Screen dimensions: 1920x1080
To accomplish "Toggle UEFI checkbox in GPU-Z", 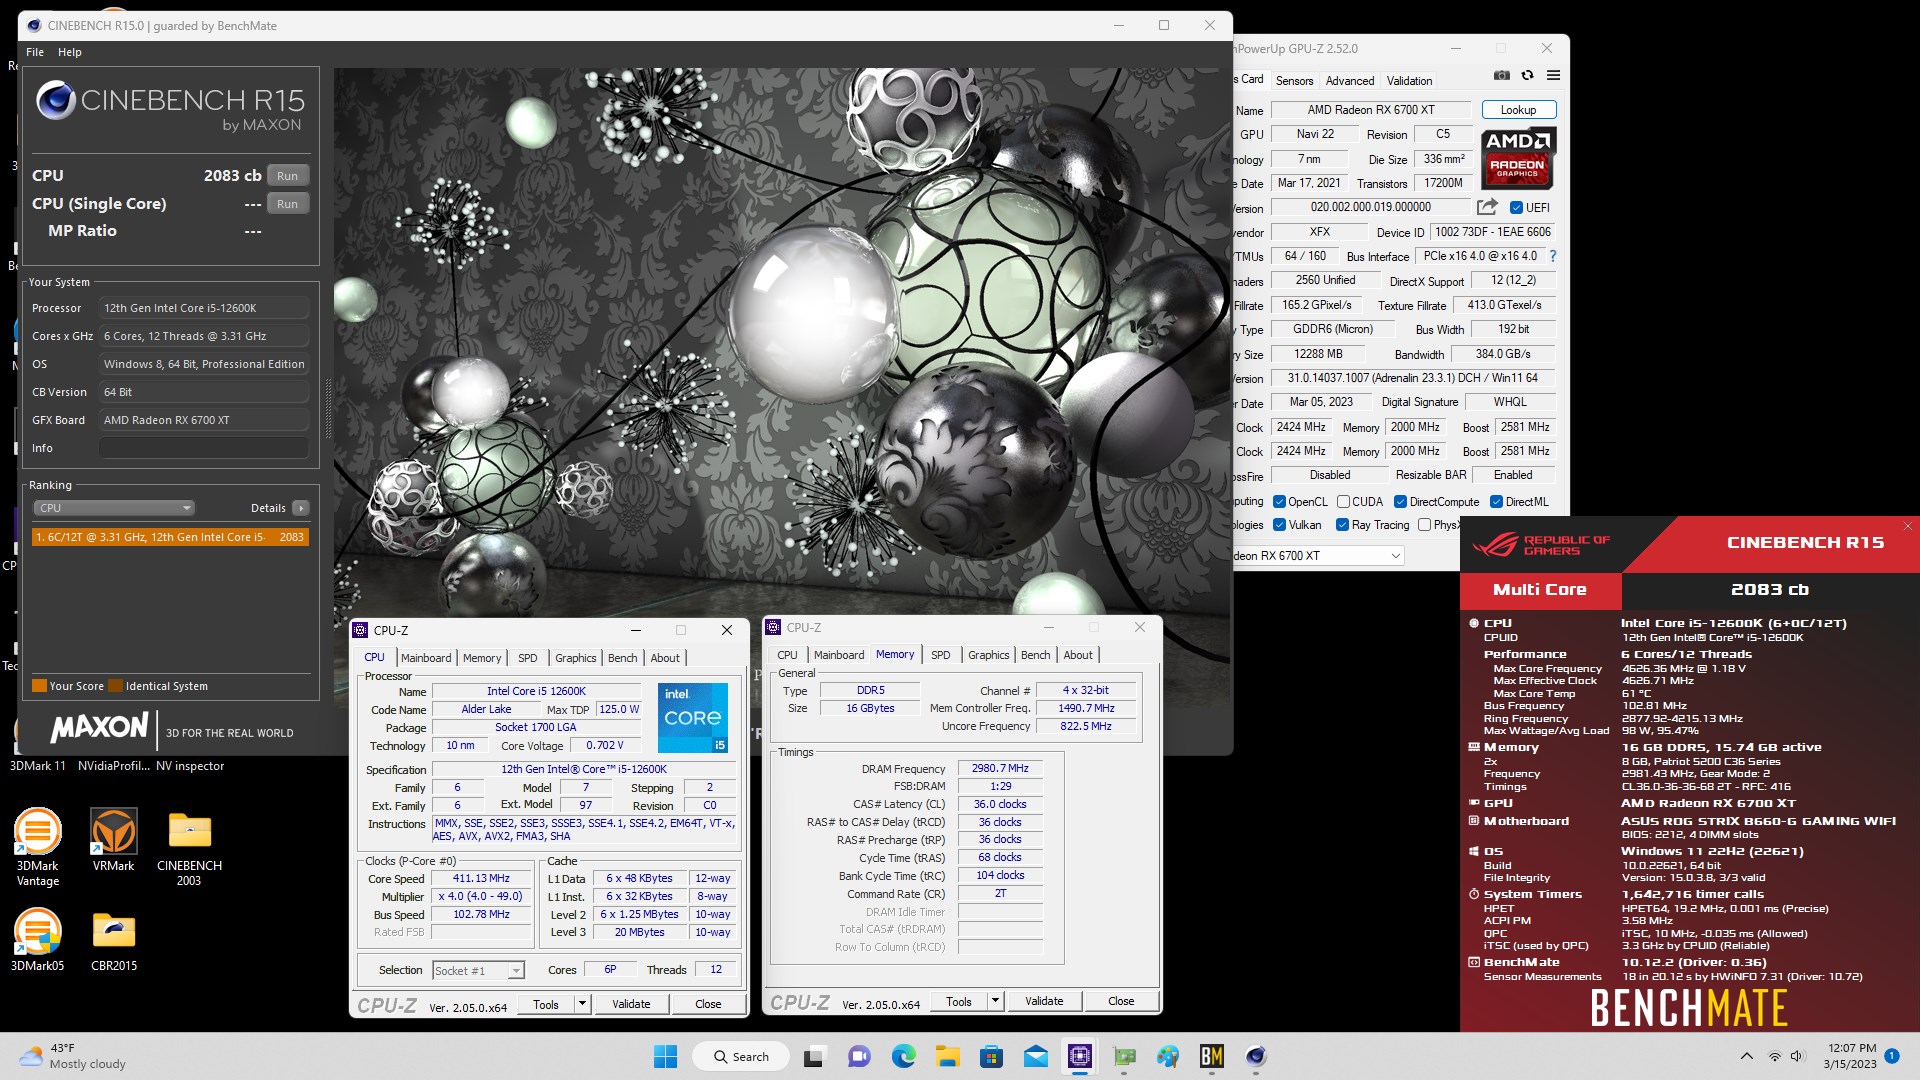I will coord(1516,208).
